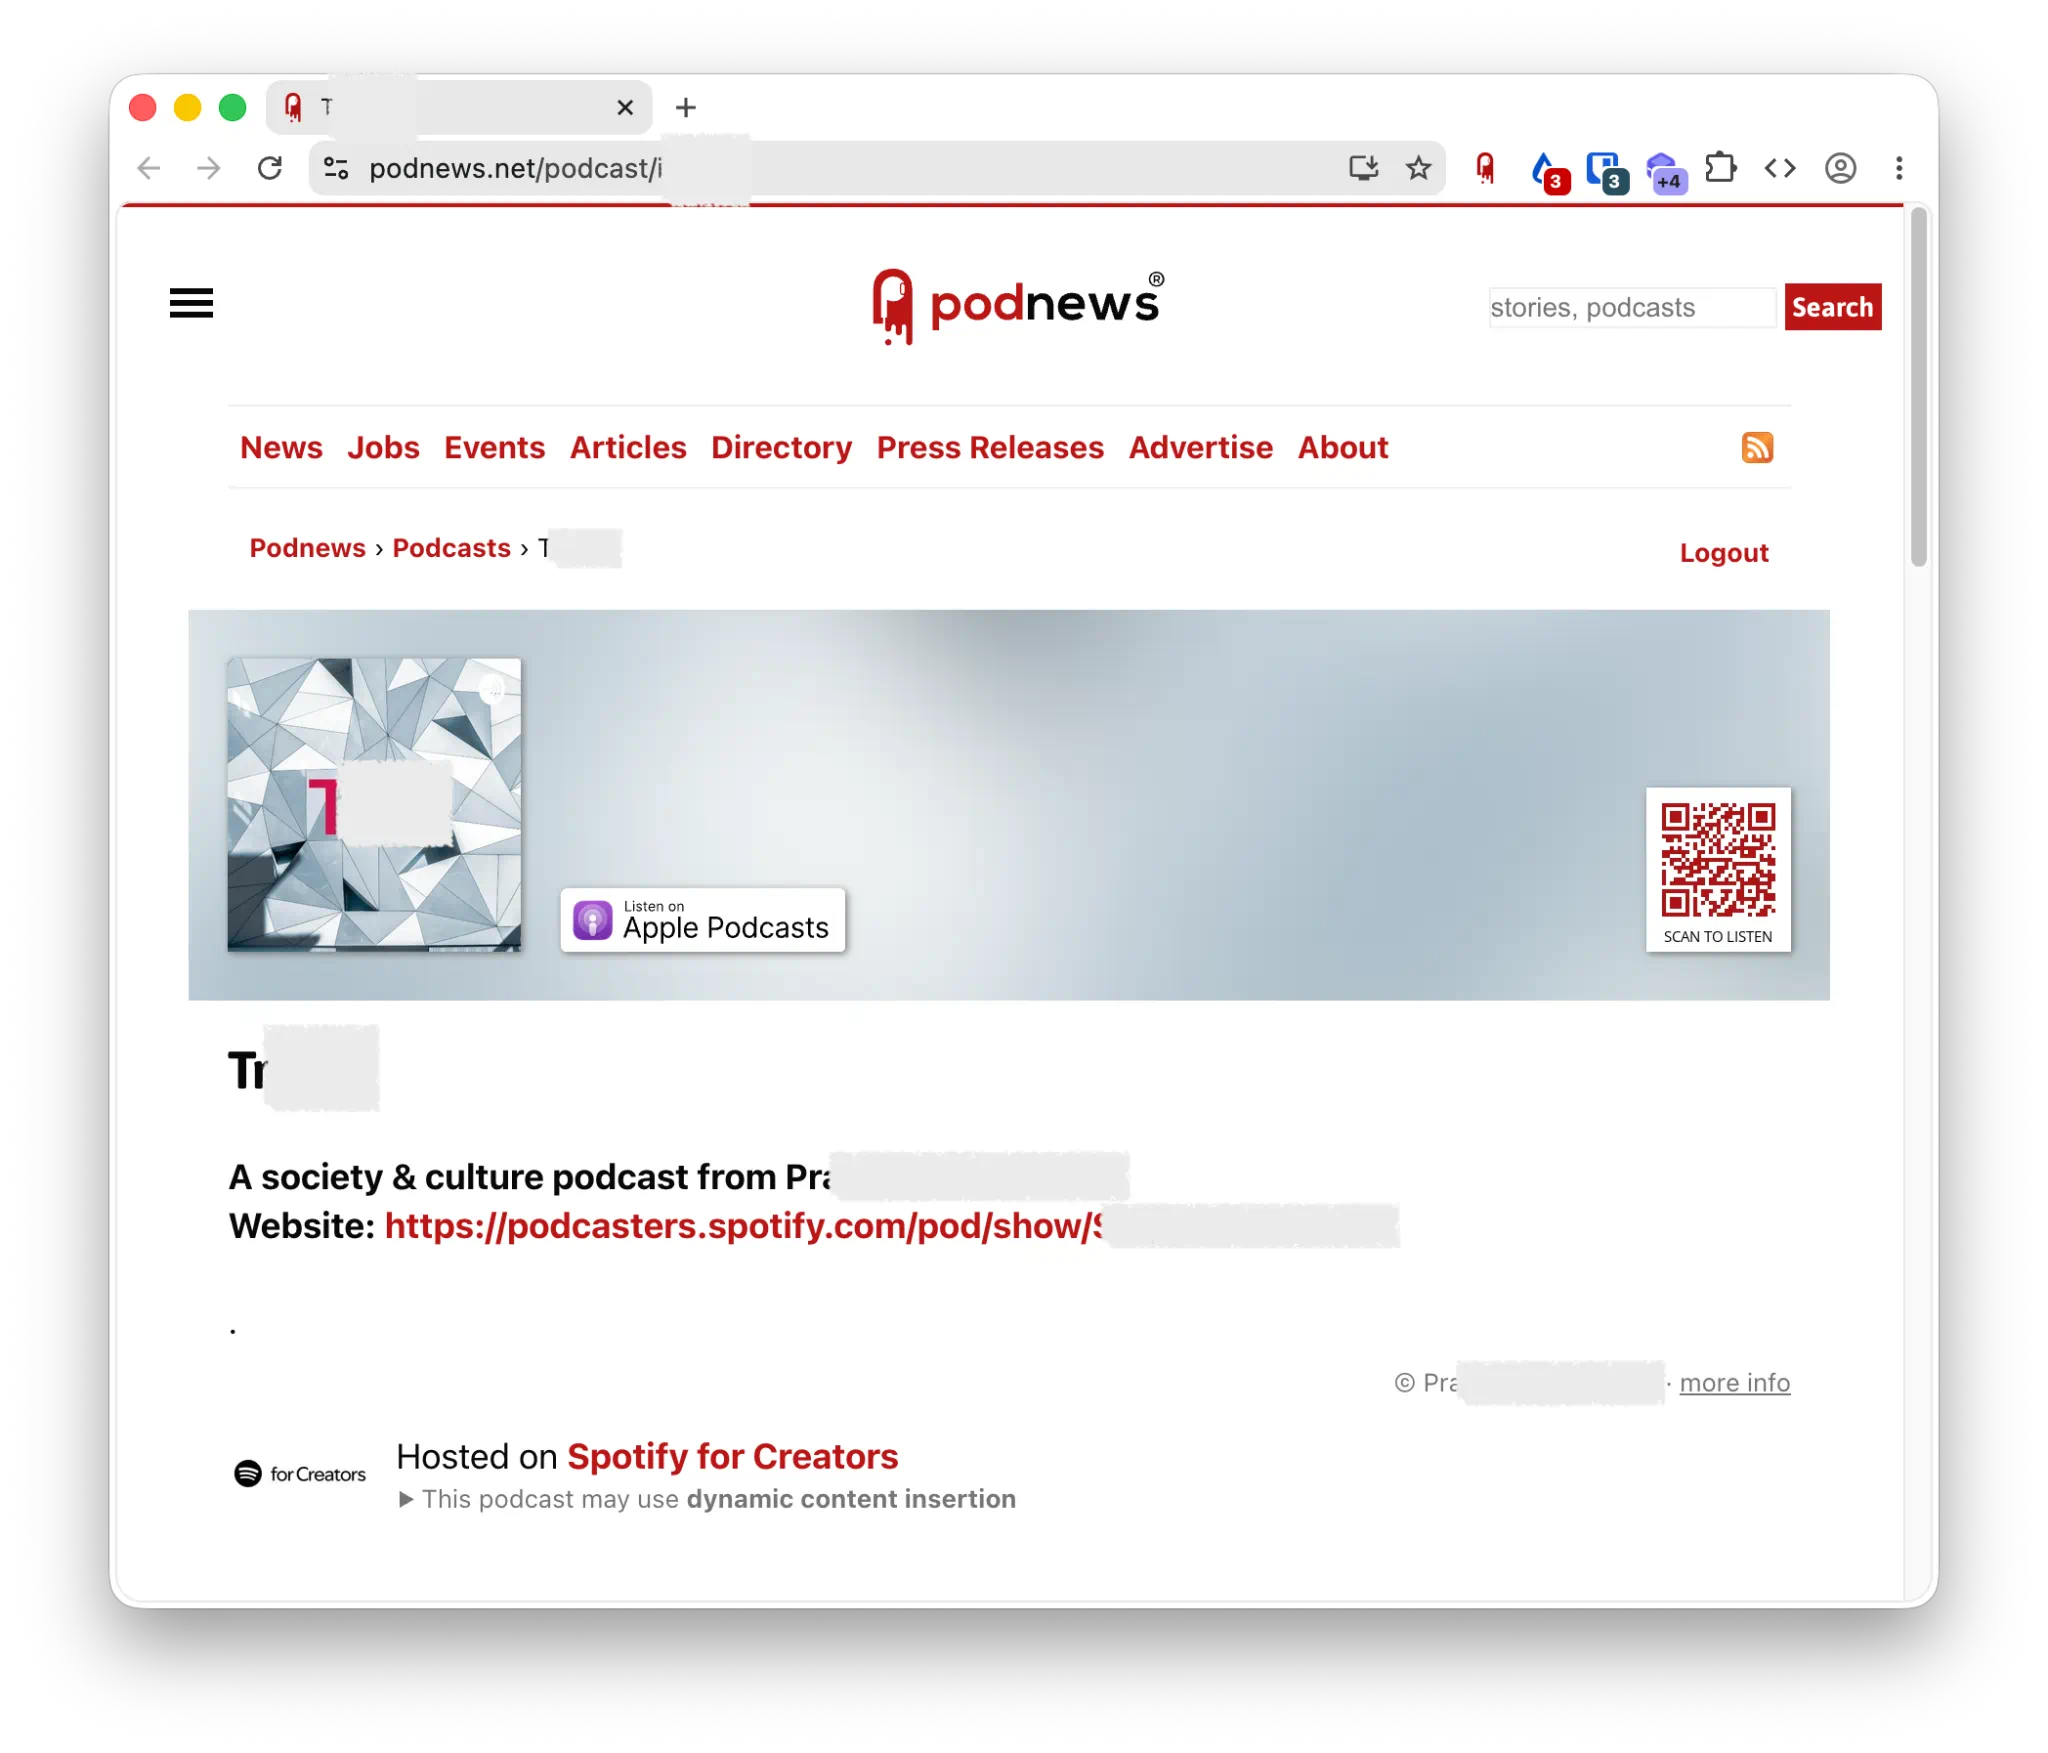
Task: Click the Listen on Apple Podcasts badge
Action: pos(702,920)
